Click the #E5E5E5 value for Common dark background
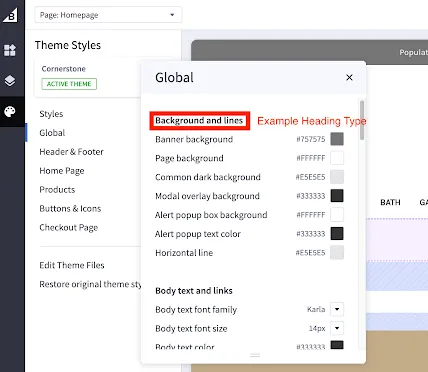 click(x=310, y=177)
